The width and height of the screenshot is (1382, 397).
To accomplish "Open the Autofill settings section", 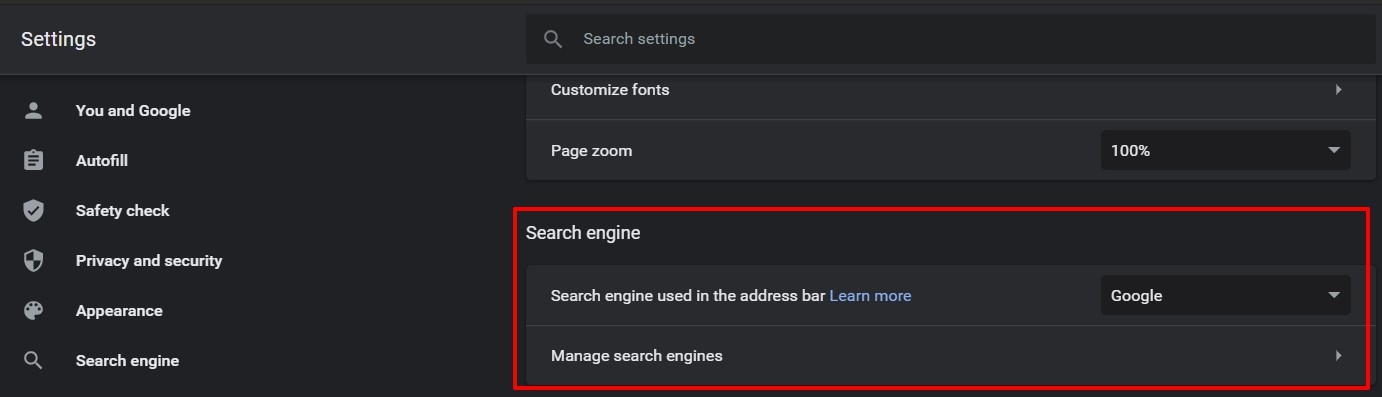I will click(102, 160).
